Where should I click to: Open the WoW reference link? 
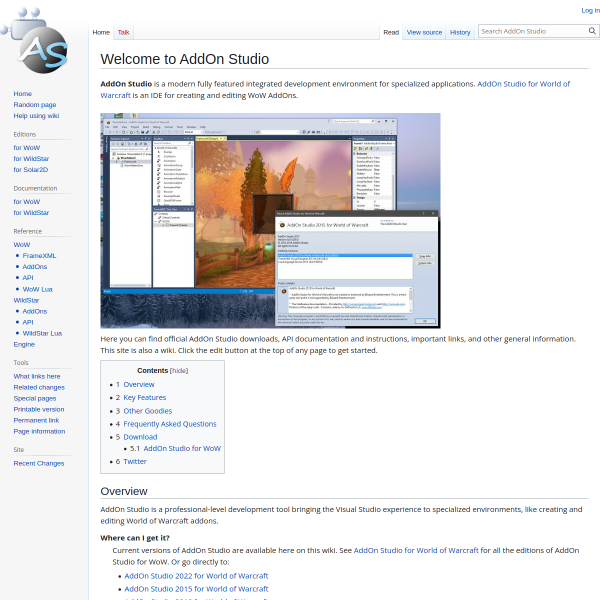[22, 245]
